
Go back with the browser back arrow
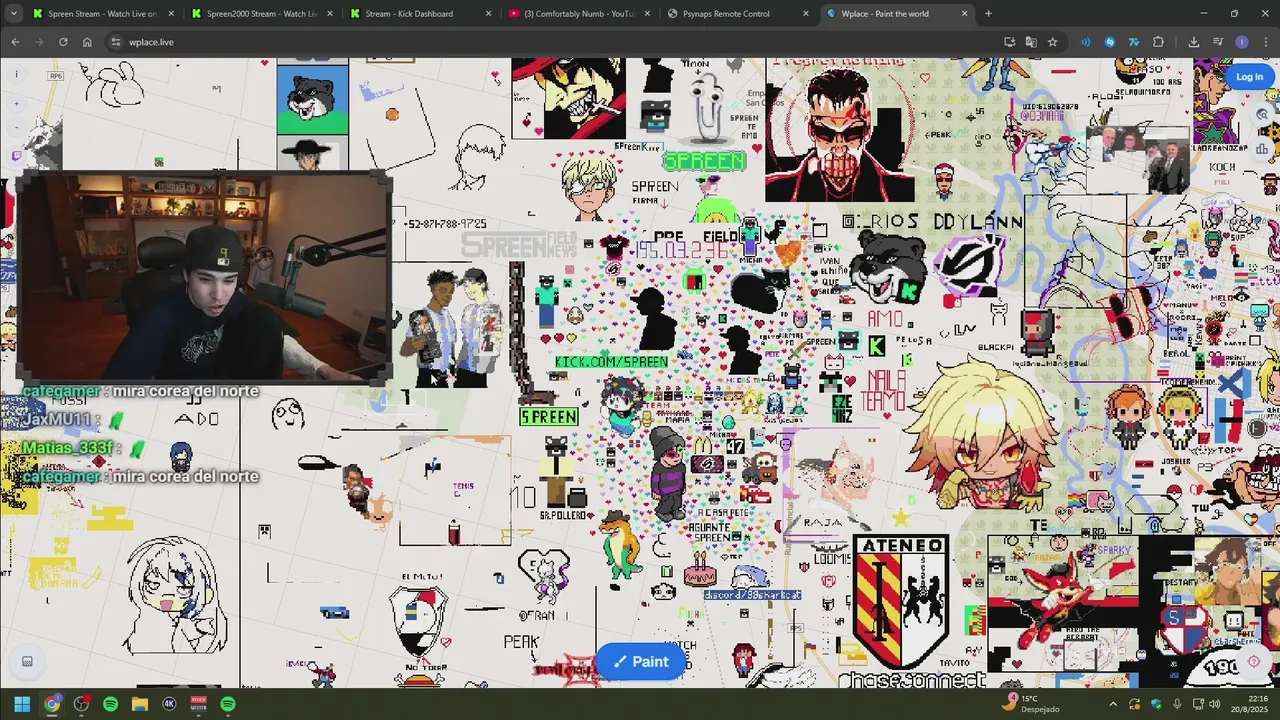pyautogui.click(x=15, y=42)
